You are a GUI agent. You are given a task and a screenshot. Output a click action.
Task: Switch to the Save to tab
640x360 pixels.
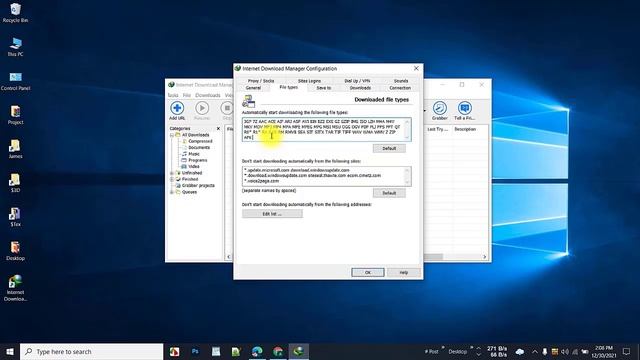coord(324,88)
